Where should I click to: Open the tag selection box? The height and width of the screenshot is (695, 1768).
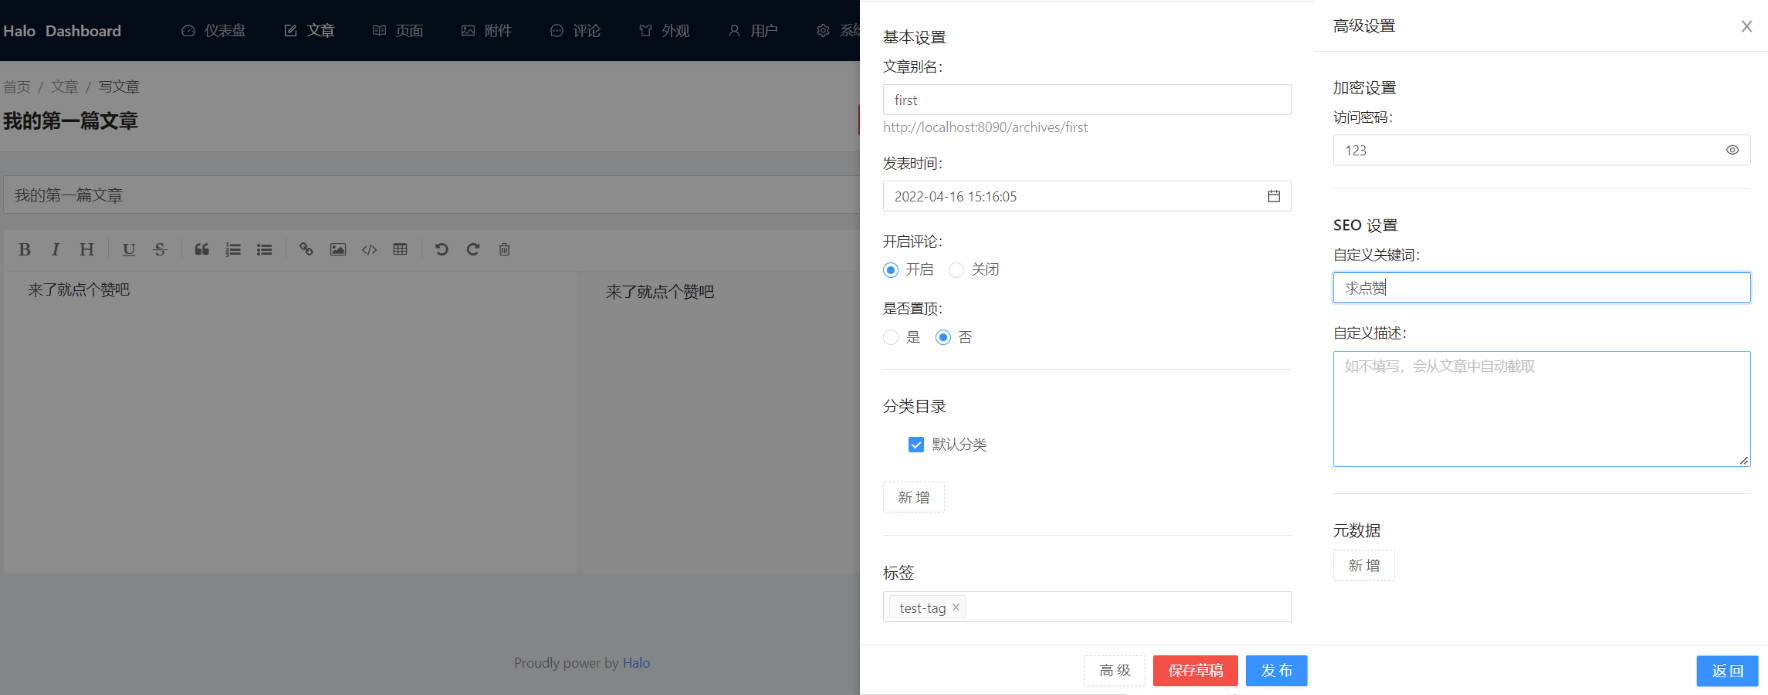tap(1120, 607)
